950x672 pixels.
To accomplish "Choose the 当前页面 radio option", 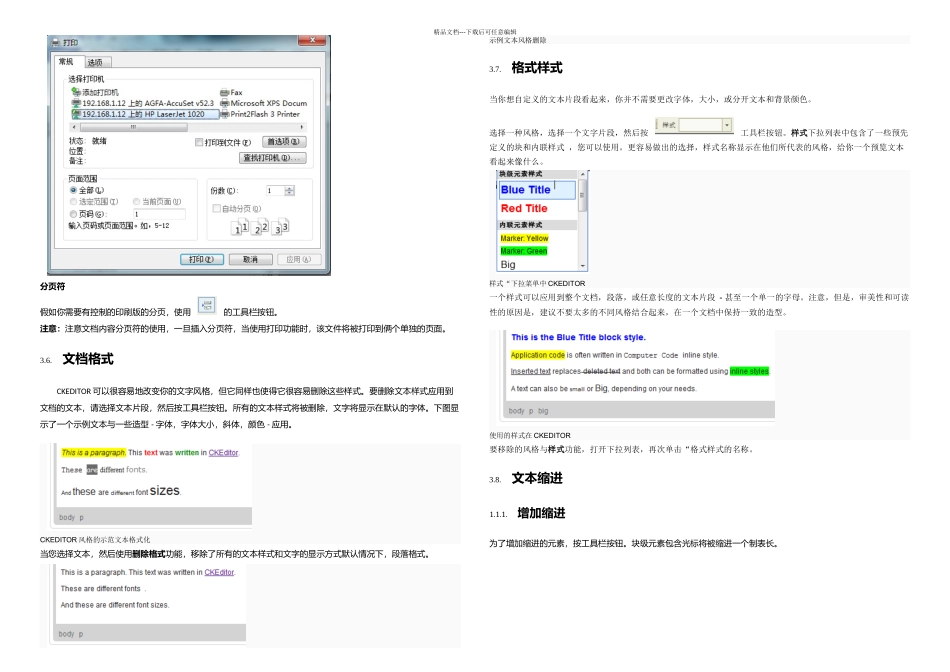I will [136, 202].
